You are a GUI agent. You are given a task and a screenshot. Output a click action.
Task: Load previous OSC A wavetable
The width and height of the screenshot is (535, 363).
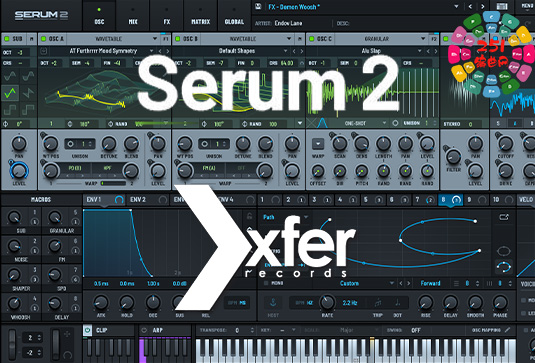point(160,51)
